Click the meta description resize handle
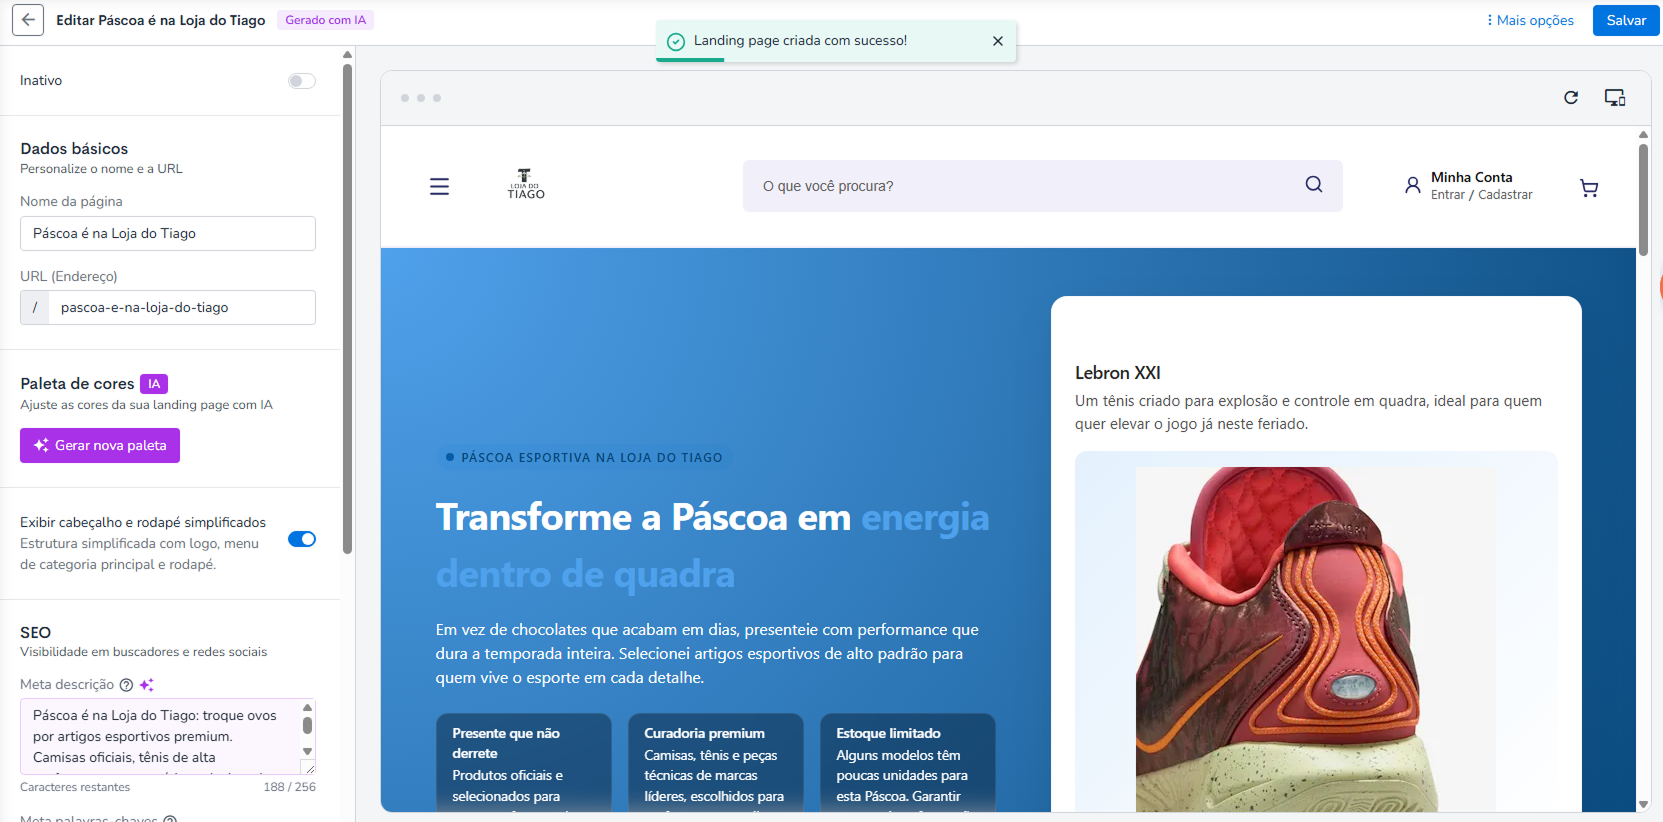 (x=309, y=768)
